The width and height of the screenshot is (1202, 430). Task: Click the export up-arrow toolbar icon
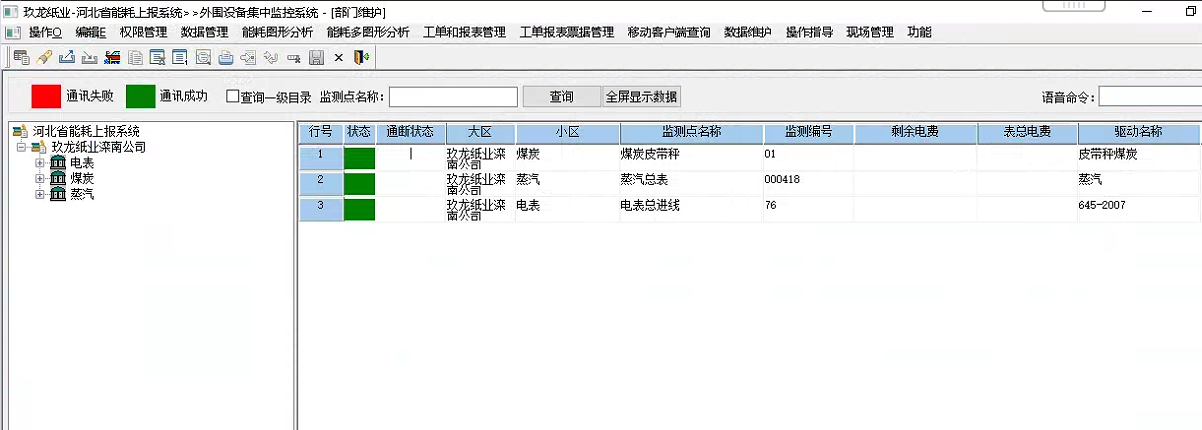(x=66, y=57)
